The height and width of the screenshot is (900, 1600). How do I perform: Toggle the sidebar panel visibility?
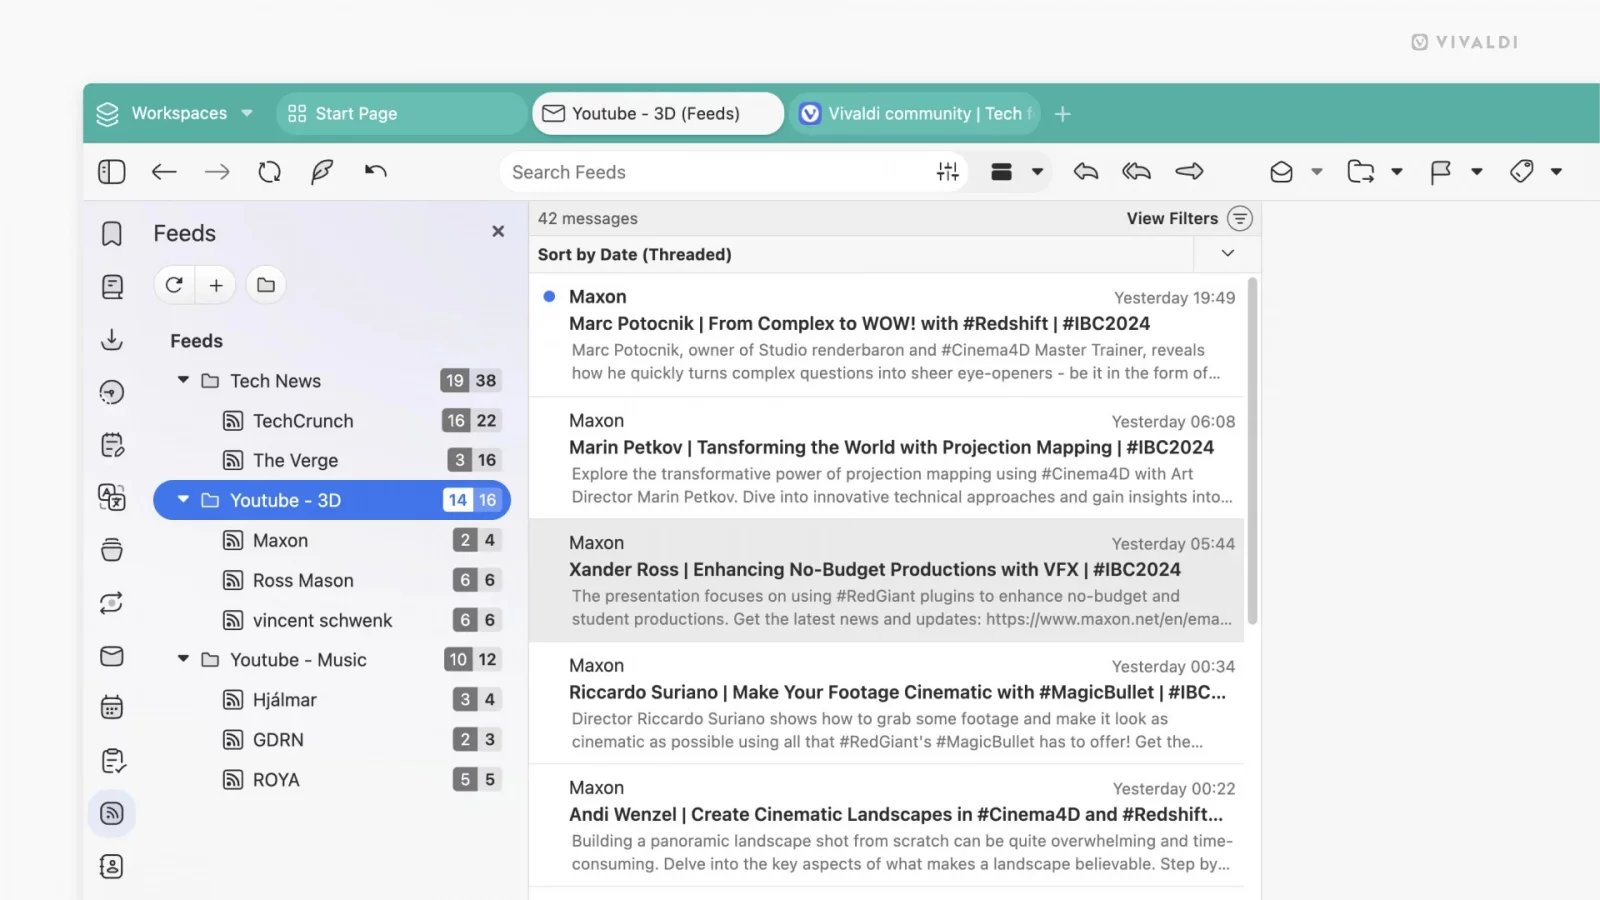tap(111, 171)
